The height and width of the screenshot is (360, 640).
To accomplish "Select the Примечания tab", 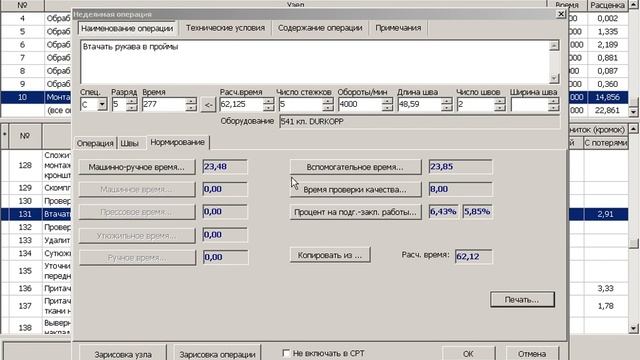I will [x=398, y=28].
